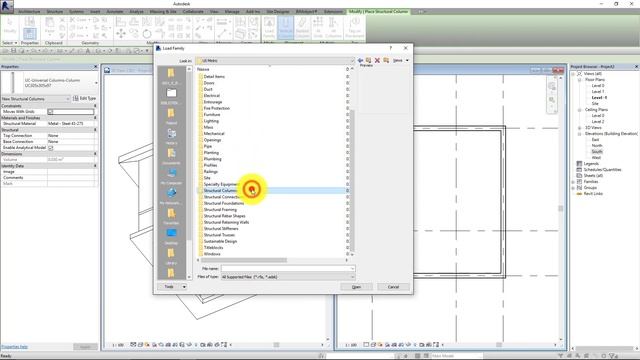The height and width of the screenshot is (360, 640).
Task: Click the At Columns ribbon icon
Action: click(333, 27)
